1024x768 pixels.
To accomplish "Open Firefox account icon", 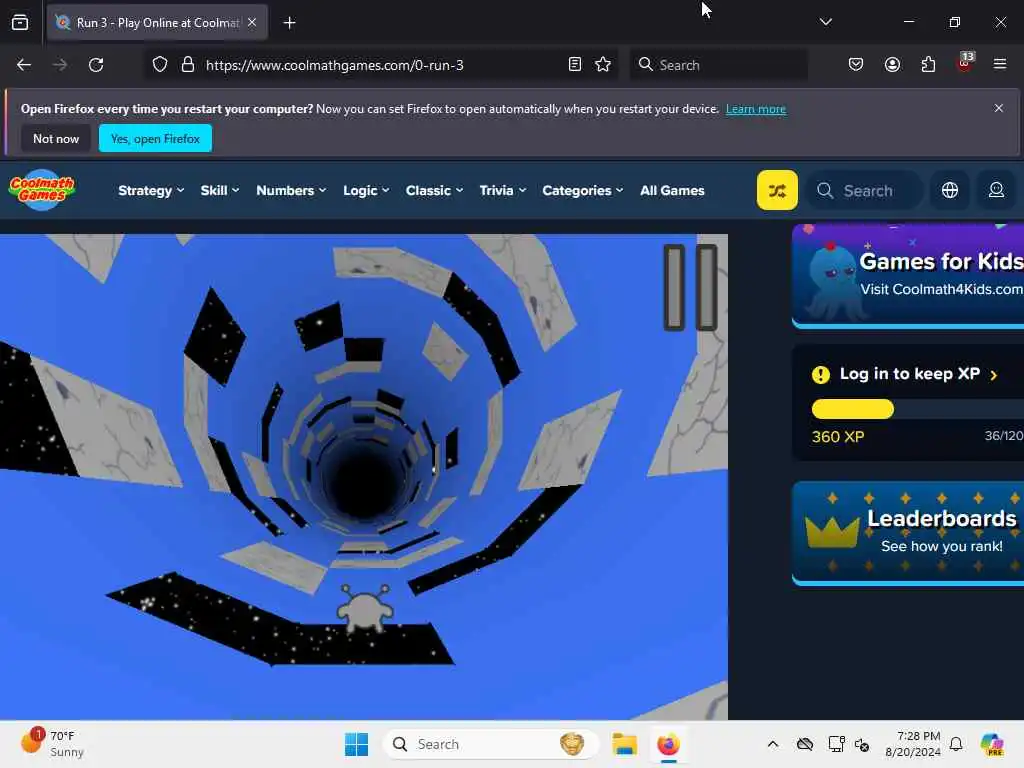I will pyautogui.click(x=892, y=65).
